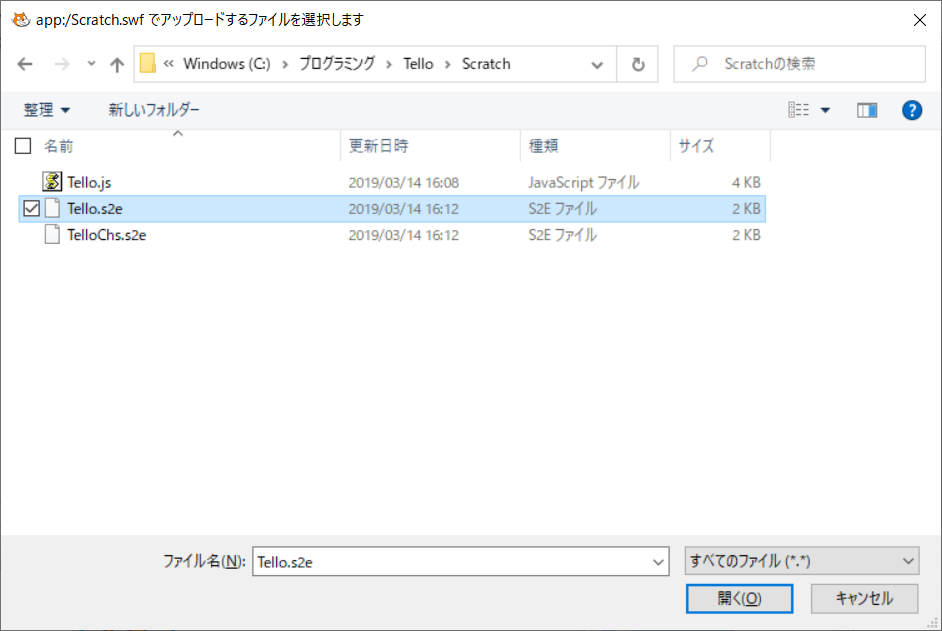Screen dimensions: 942x631
Task: Click the Tello.s2e file icon
Action: (52, 208)
